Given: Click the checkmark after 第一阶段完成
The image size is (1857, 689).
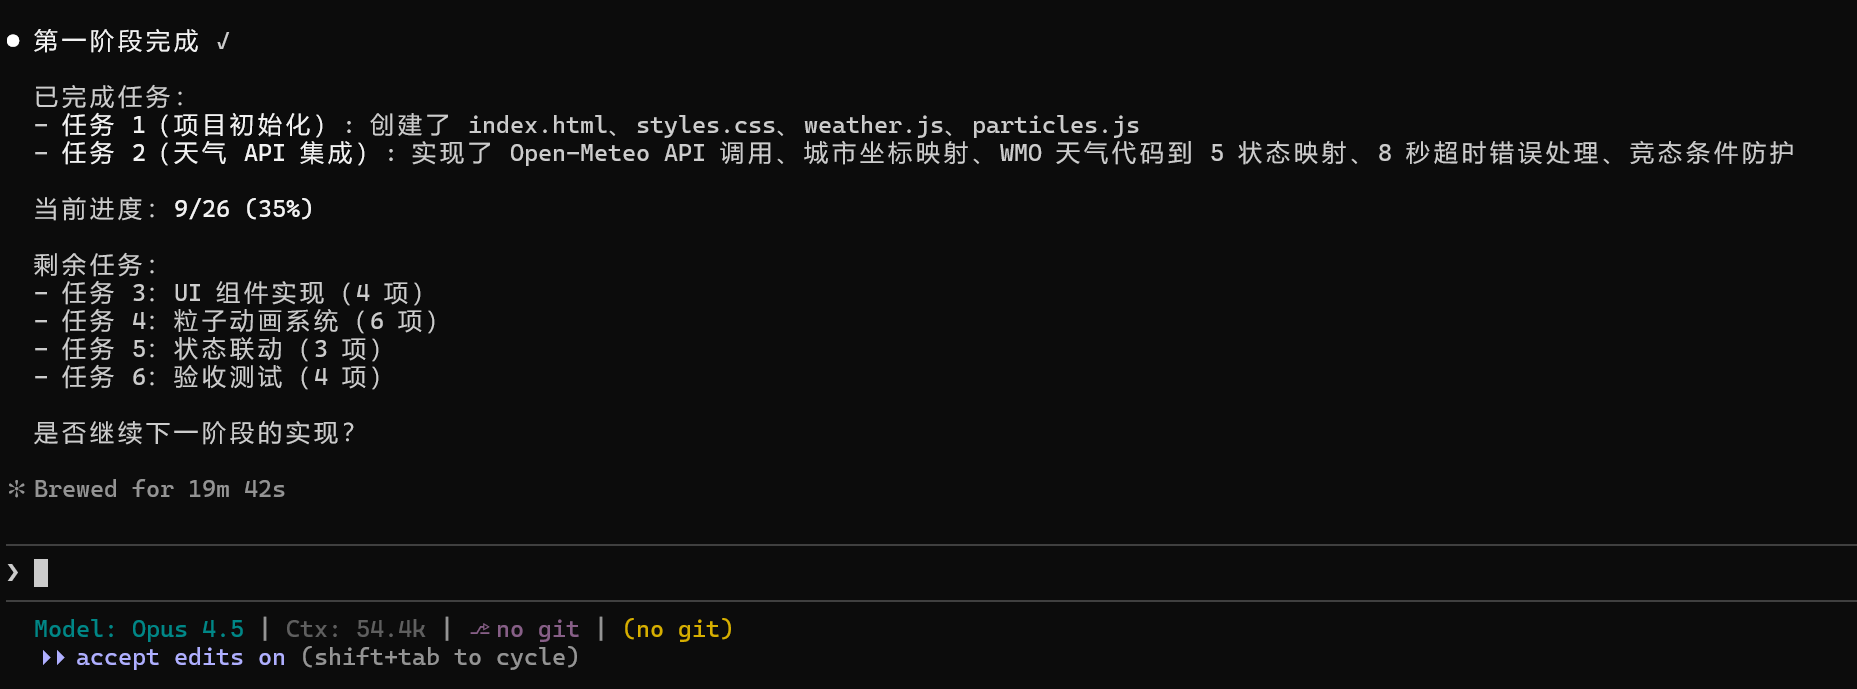Looking at the screenshot, I should click(x=223, y=41).
